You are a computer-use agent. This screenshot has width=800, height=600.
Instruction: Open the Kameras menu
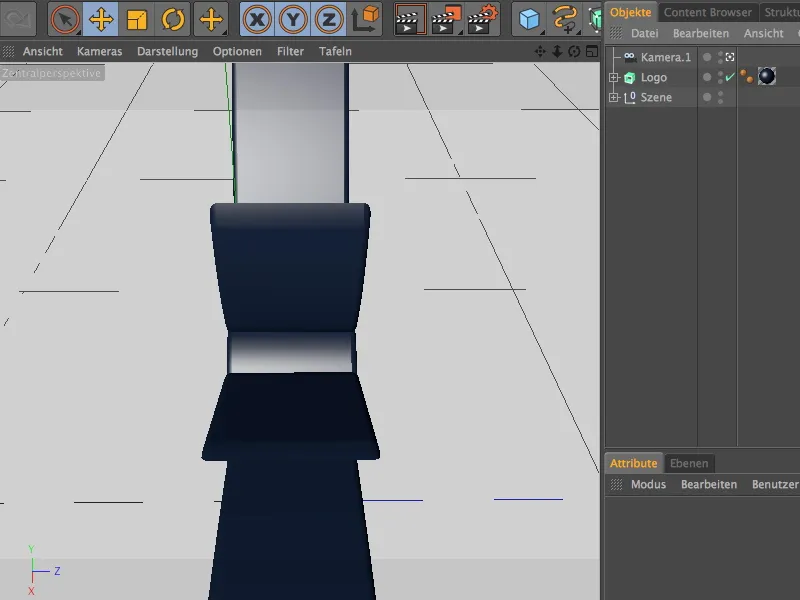point(99,52)
